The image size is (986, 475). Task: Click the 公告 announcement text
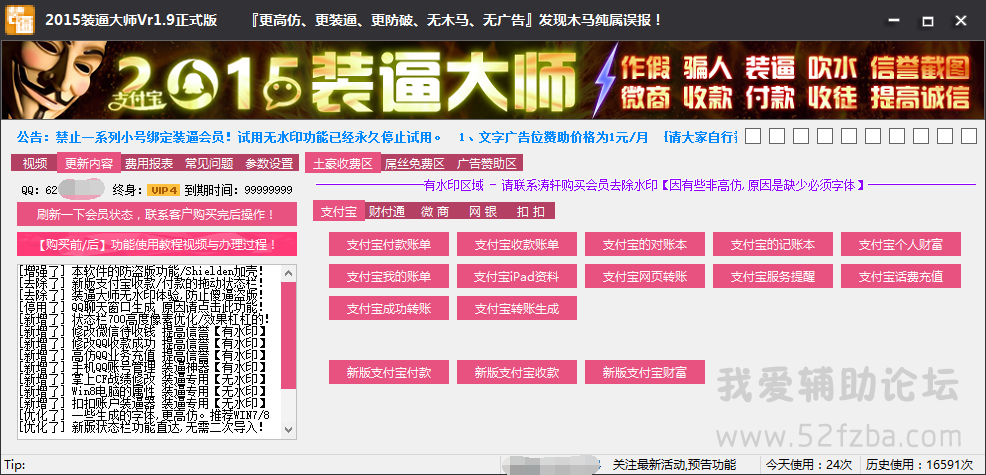pyautogui.click(x=229, y=137)
